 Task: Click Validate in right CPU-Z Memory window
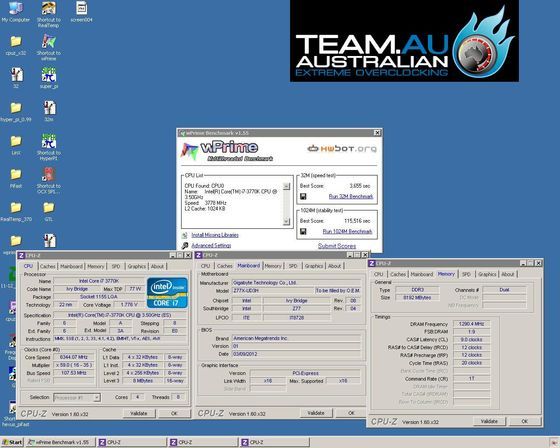tap(489, 421)
